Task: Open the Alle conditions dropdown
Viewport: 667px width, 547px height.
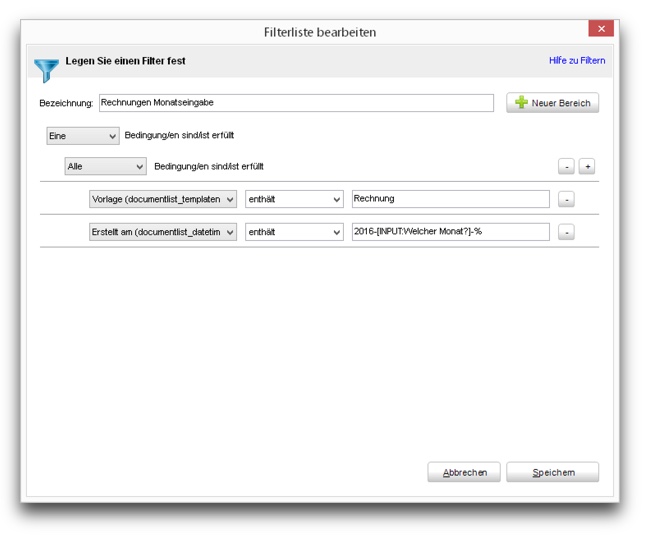Action: coord(105,166)
